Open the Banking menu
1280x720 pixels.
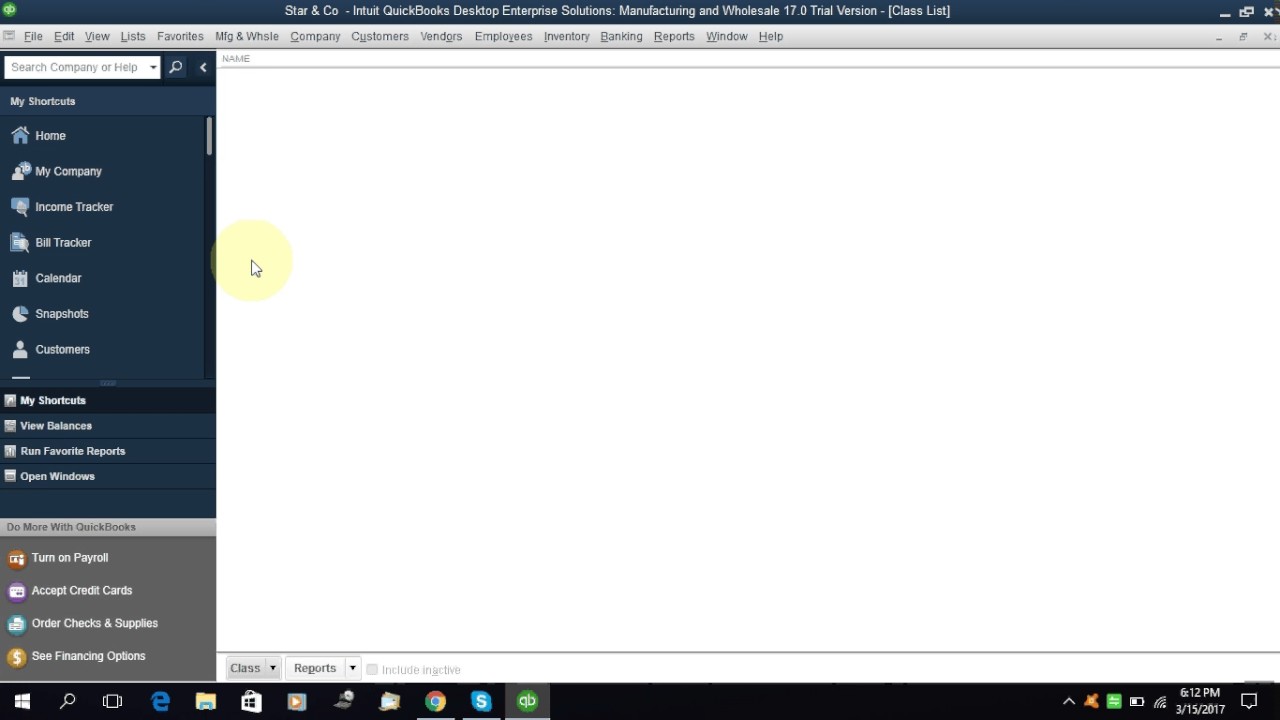[x=621, y=36]
